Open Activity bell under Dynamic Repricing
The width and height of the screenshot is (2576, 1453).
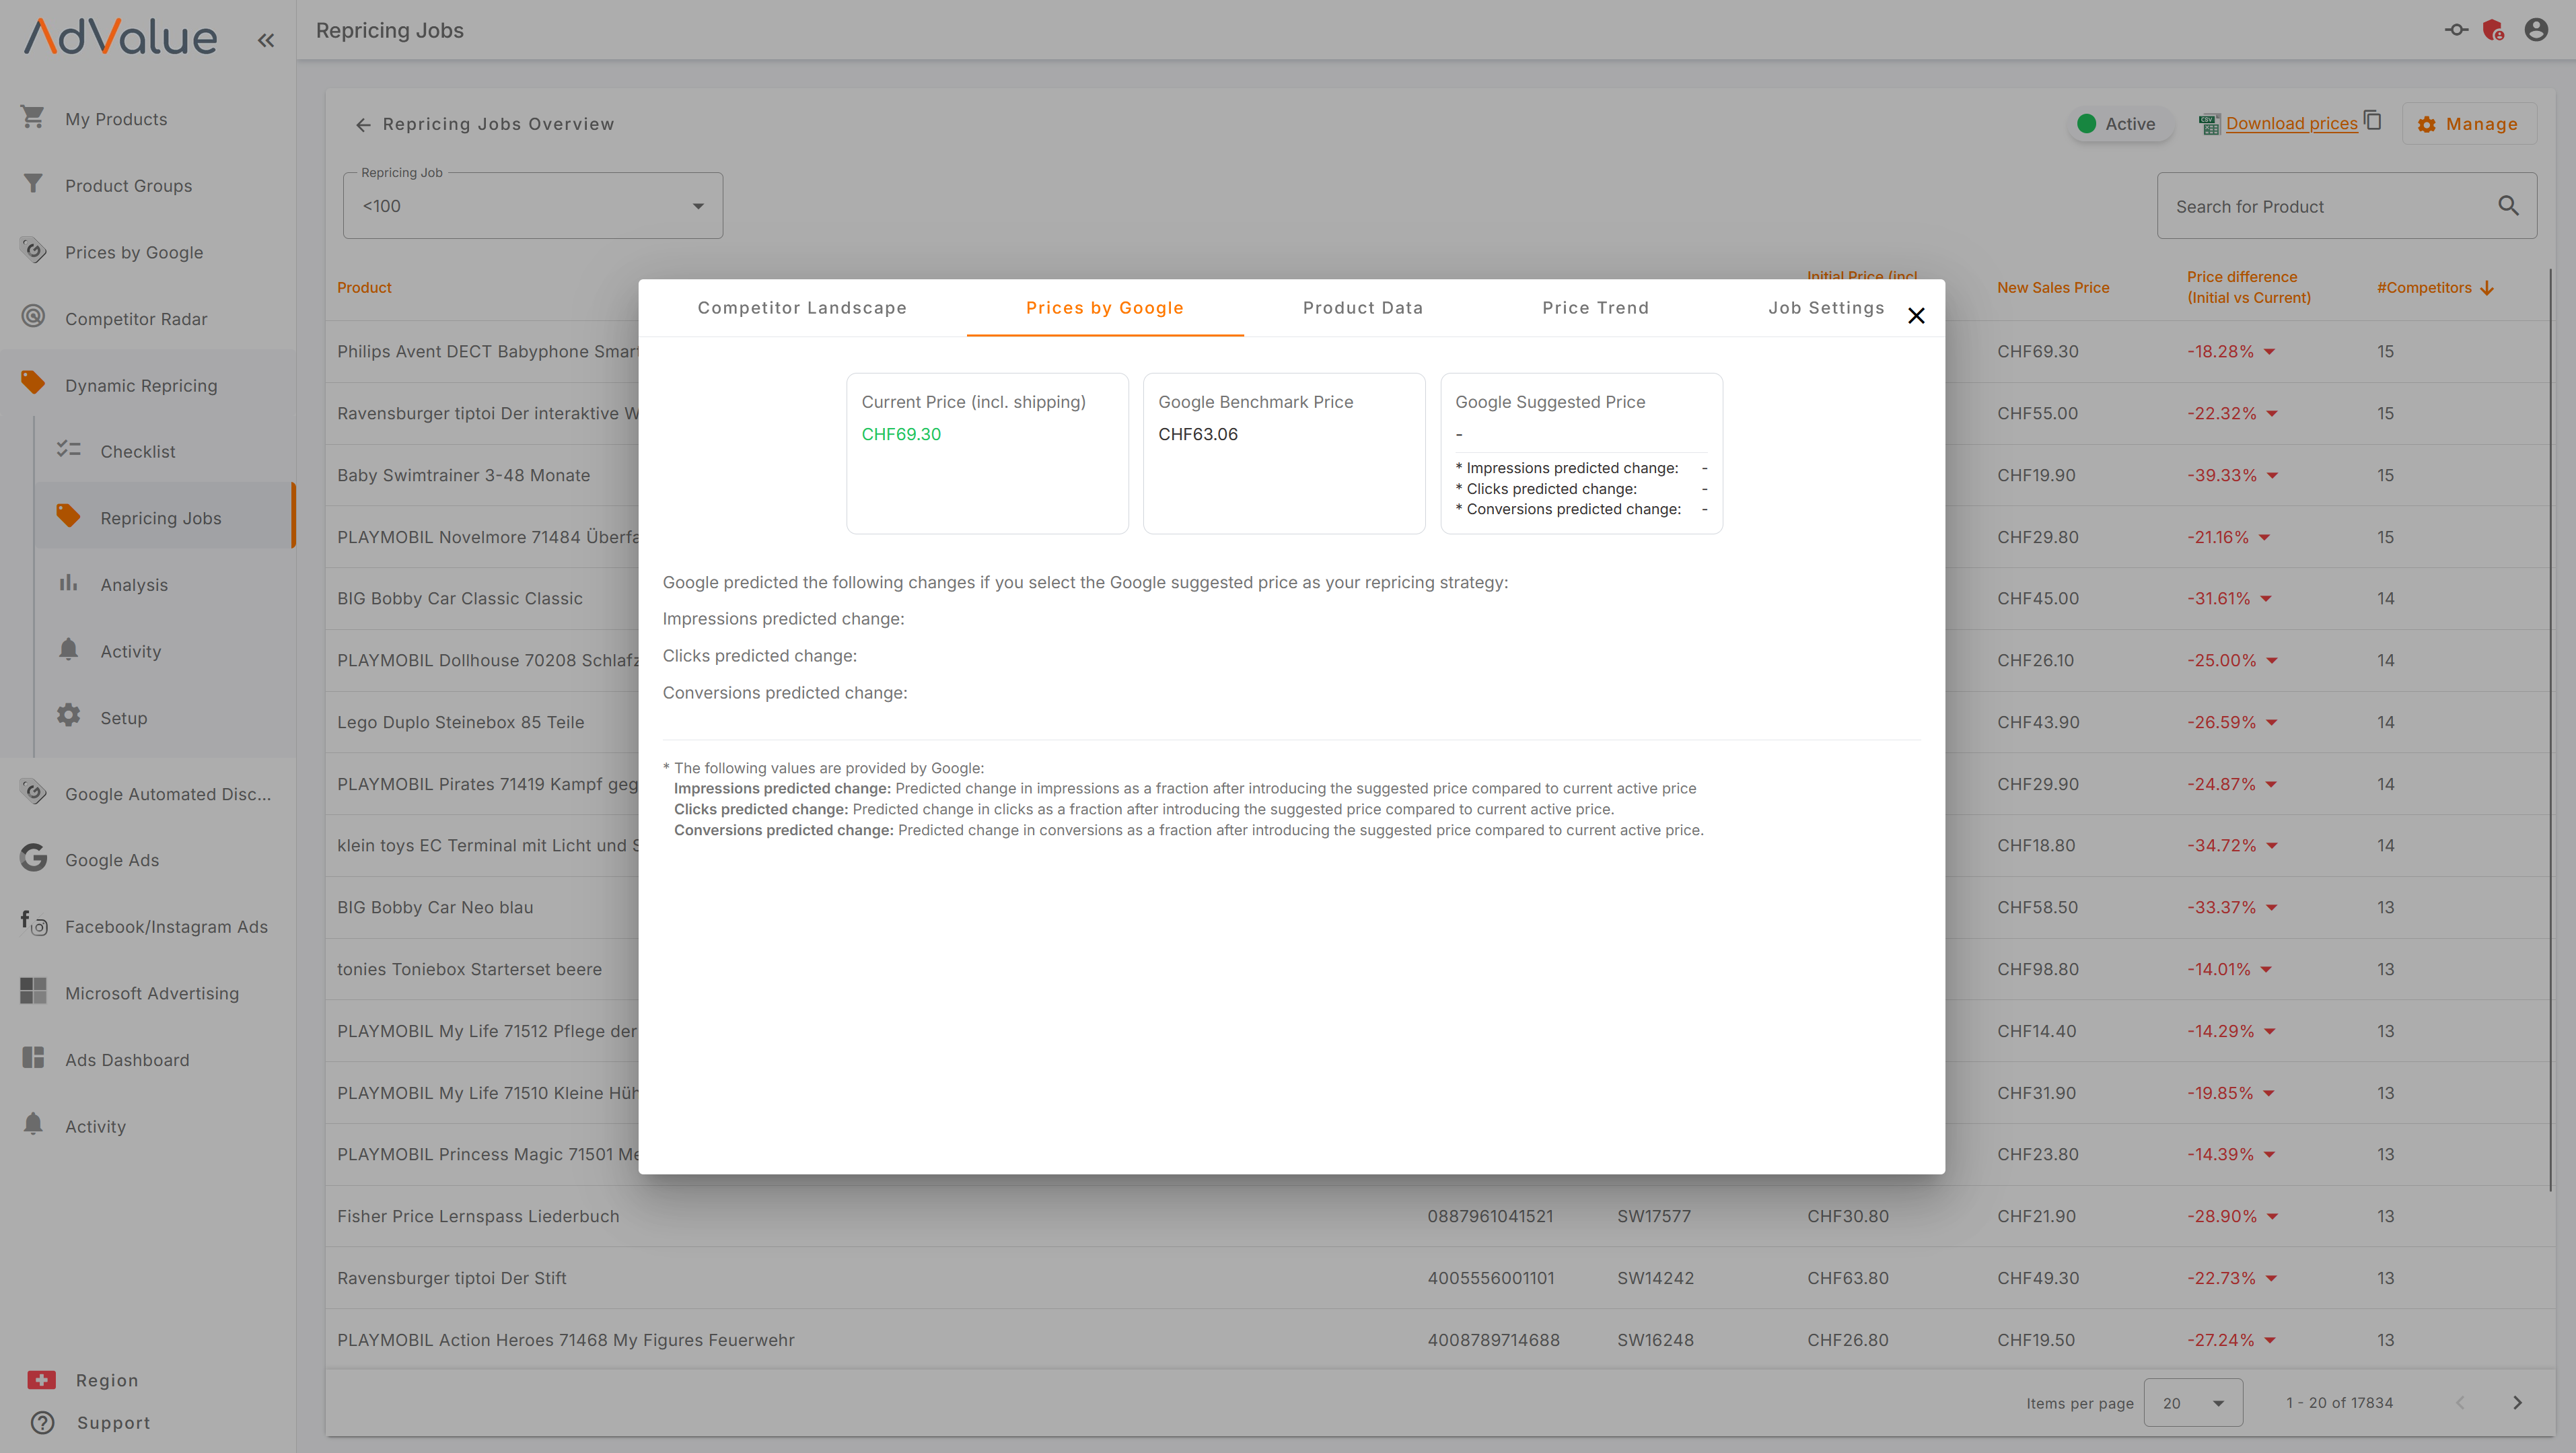click(68, 650)
